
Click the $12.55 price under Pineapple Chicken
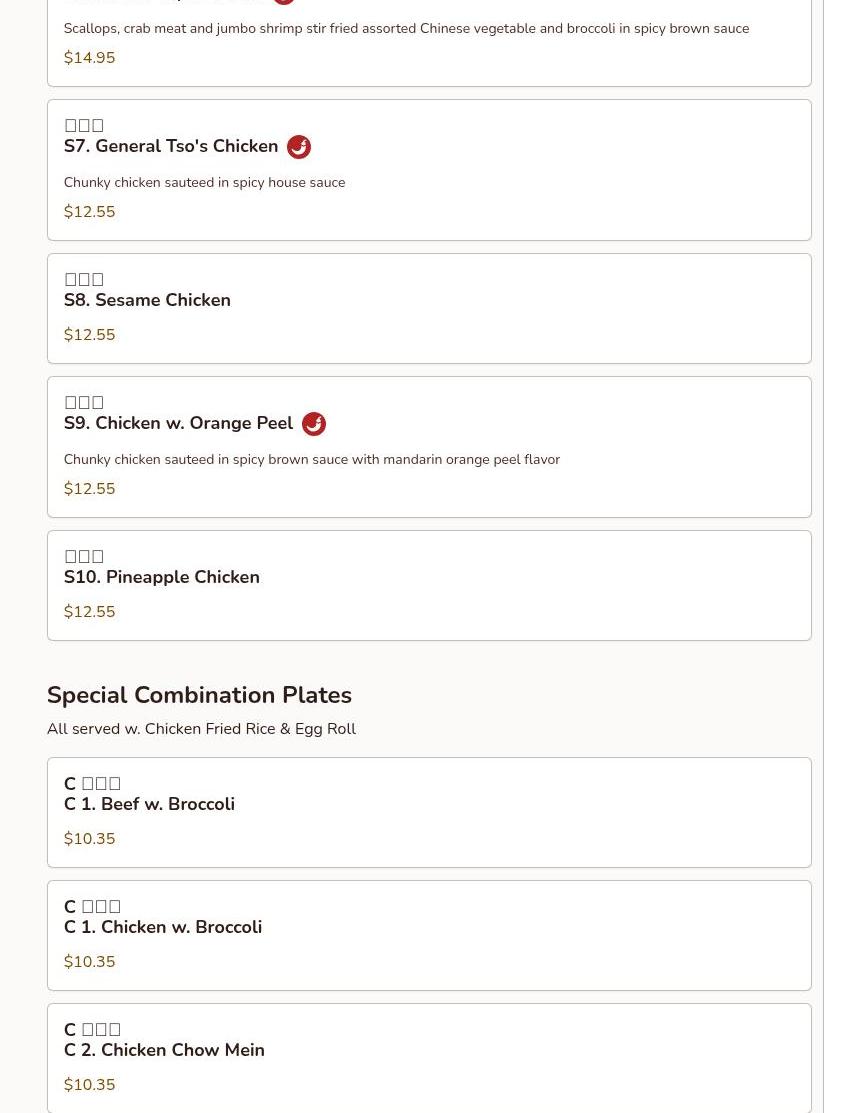pyautogui.click(x=89, y=612)
